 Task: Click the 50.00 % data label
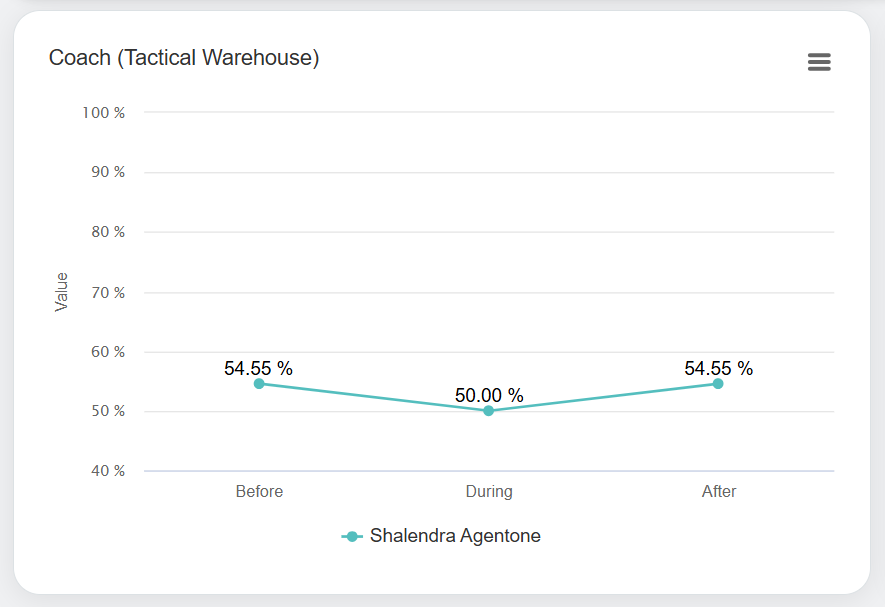489,395
